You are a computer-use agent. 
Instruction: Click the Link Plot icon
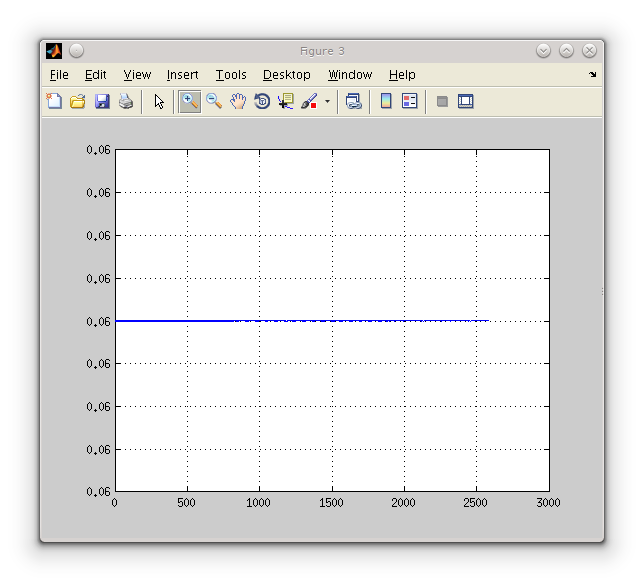coord(353,101)
